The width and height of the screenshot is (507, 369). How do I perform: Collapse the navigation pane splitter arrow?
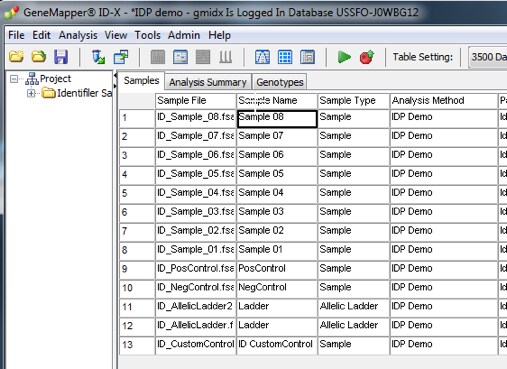point(115,76)
